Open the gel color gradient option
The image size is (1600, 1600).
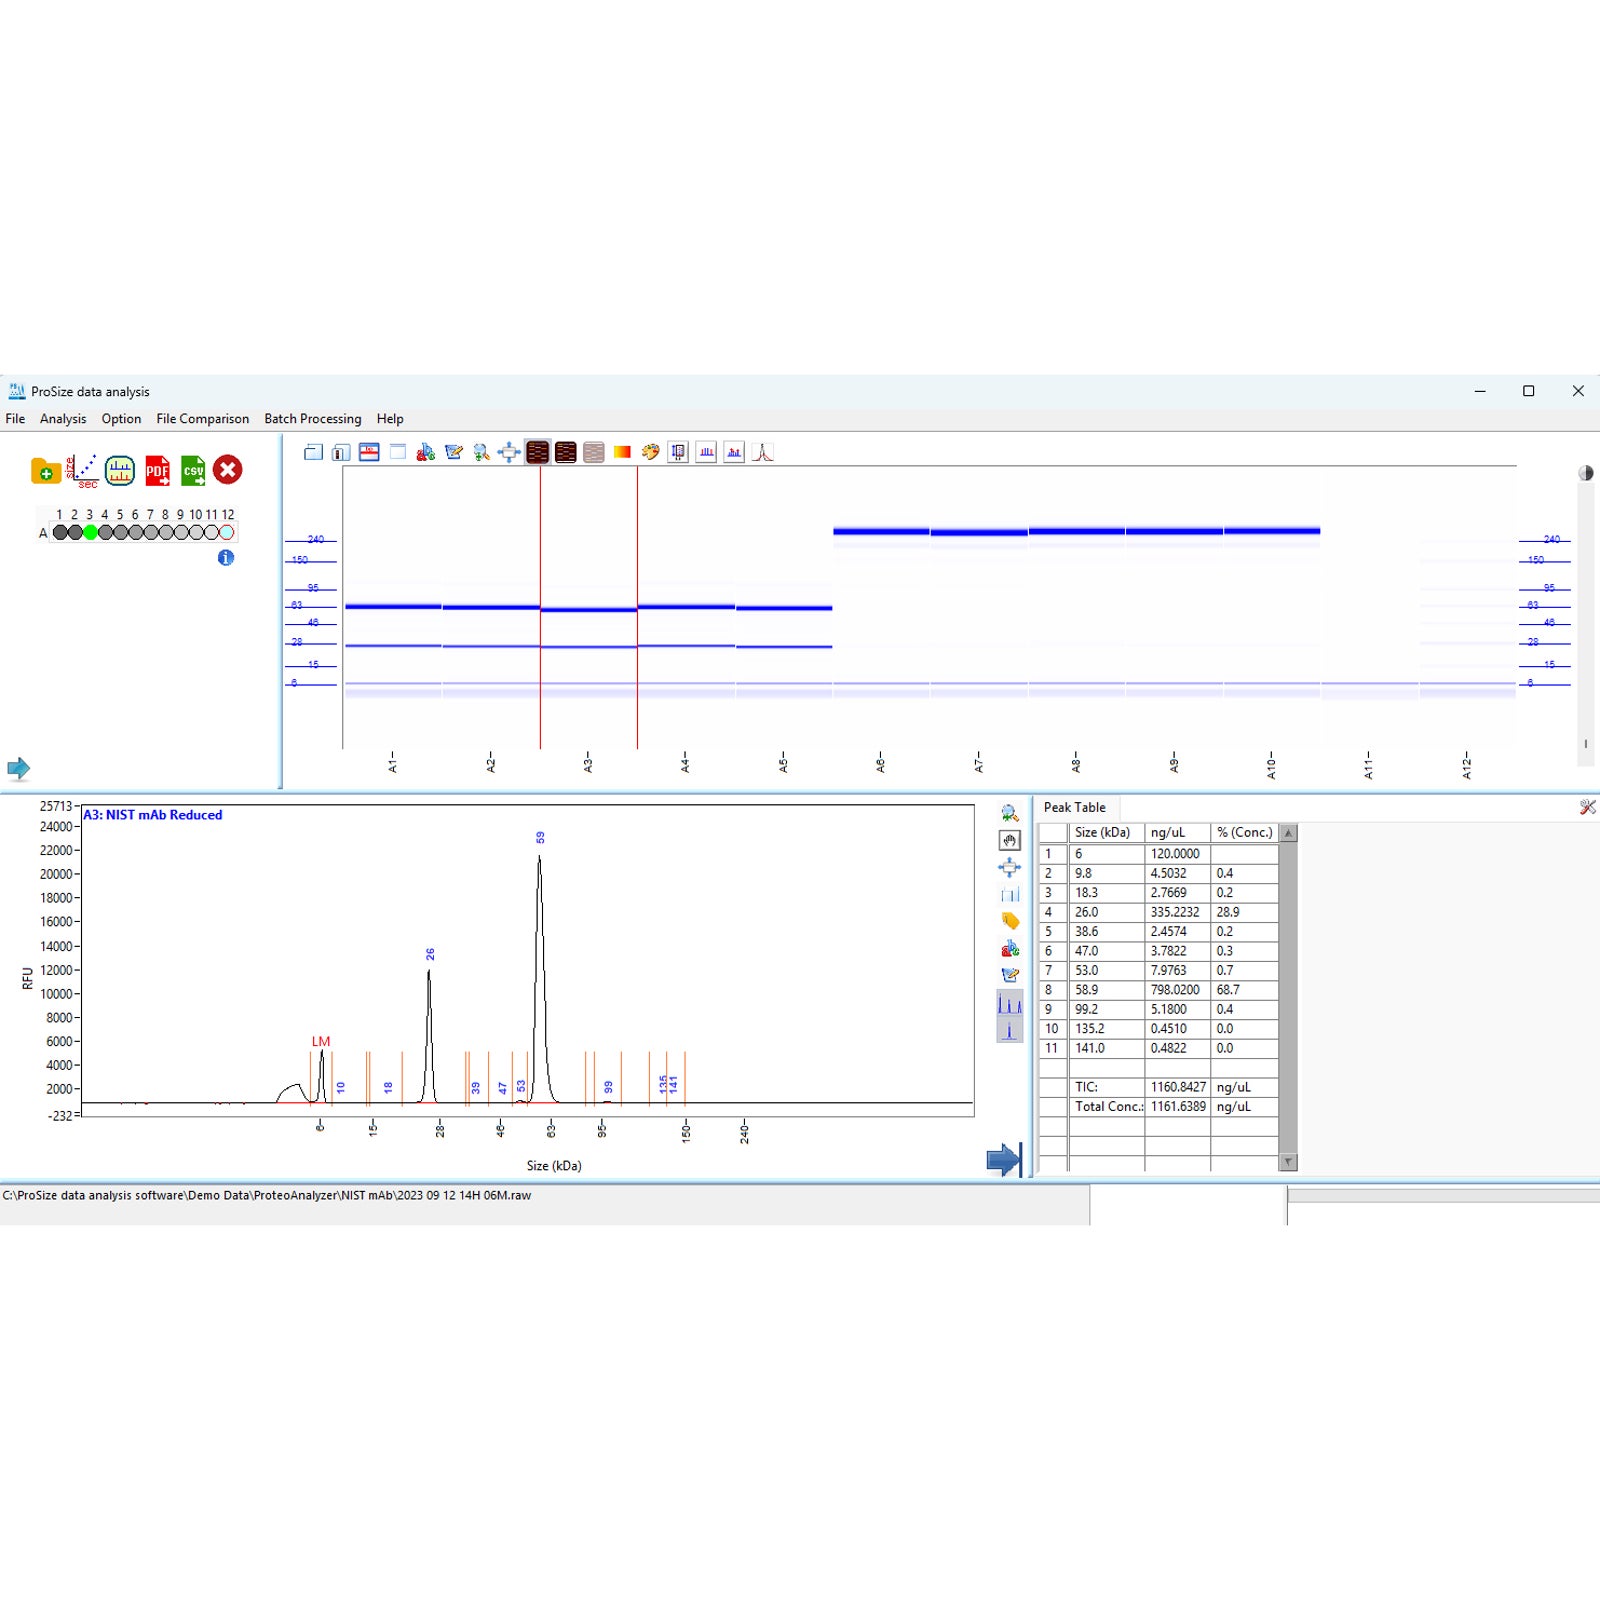tap(622, 453)
